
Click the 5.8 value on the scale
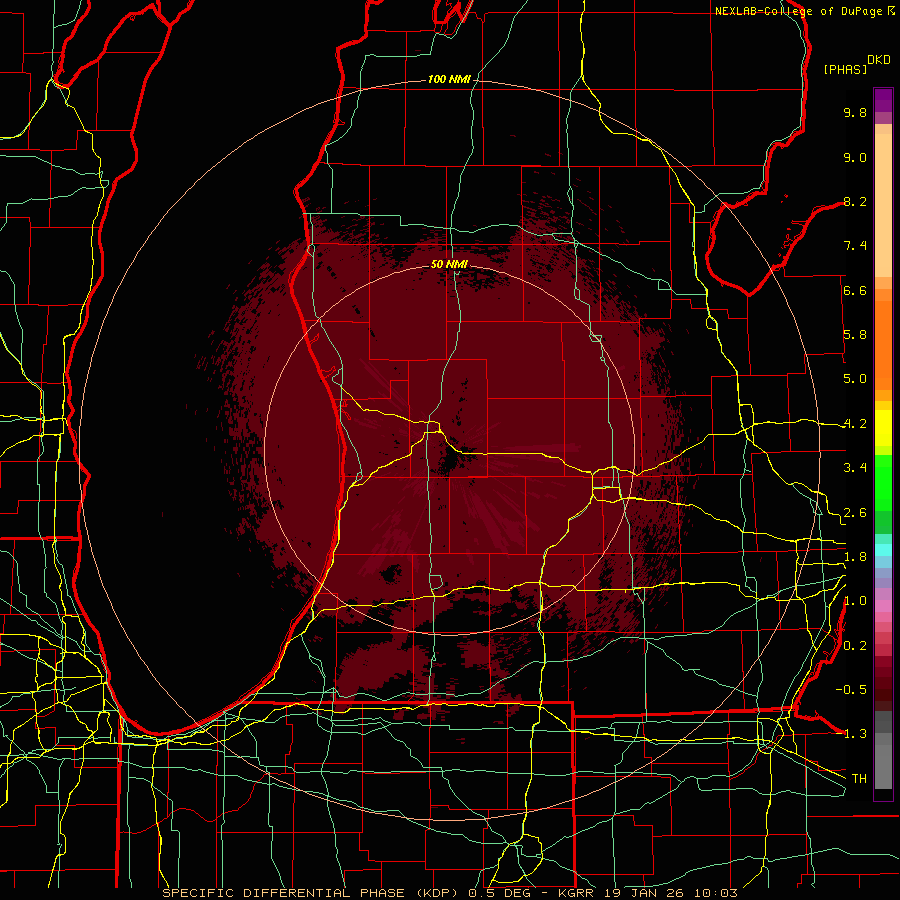click(x=855, y=335)
